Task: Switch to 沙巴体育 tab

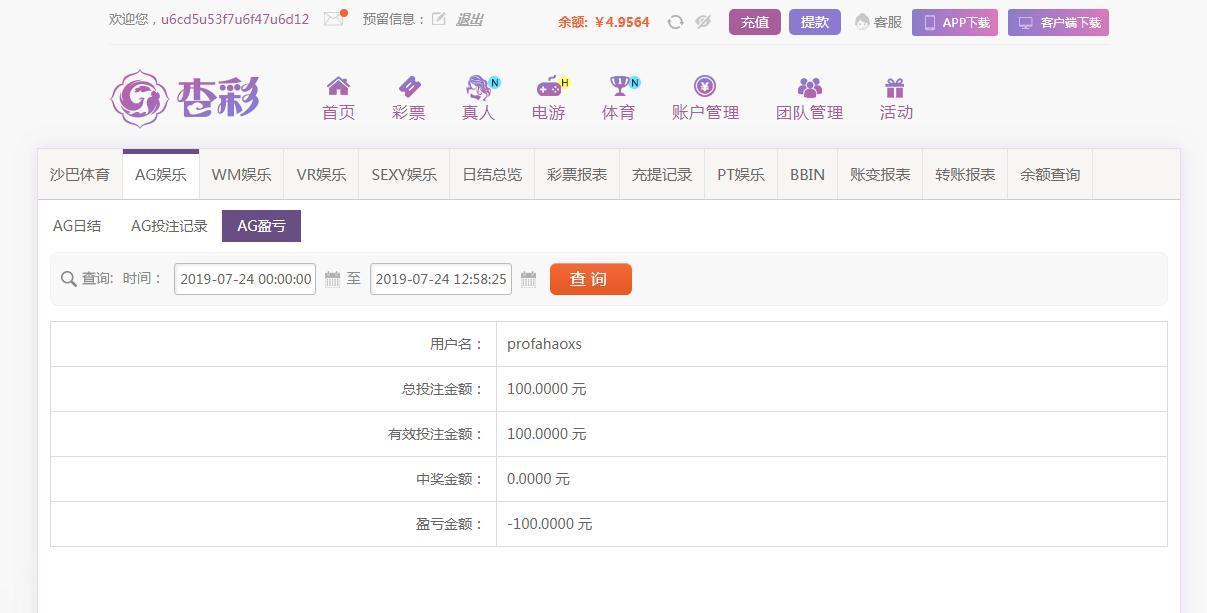Action: coord(80,174)
